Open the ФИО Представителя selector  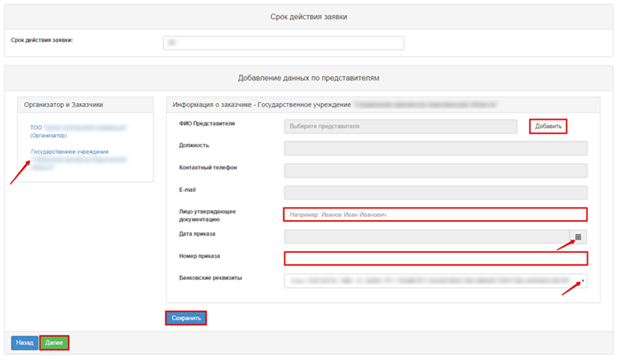(x=401, y=126)
